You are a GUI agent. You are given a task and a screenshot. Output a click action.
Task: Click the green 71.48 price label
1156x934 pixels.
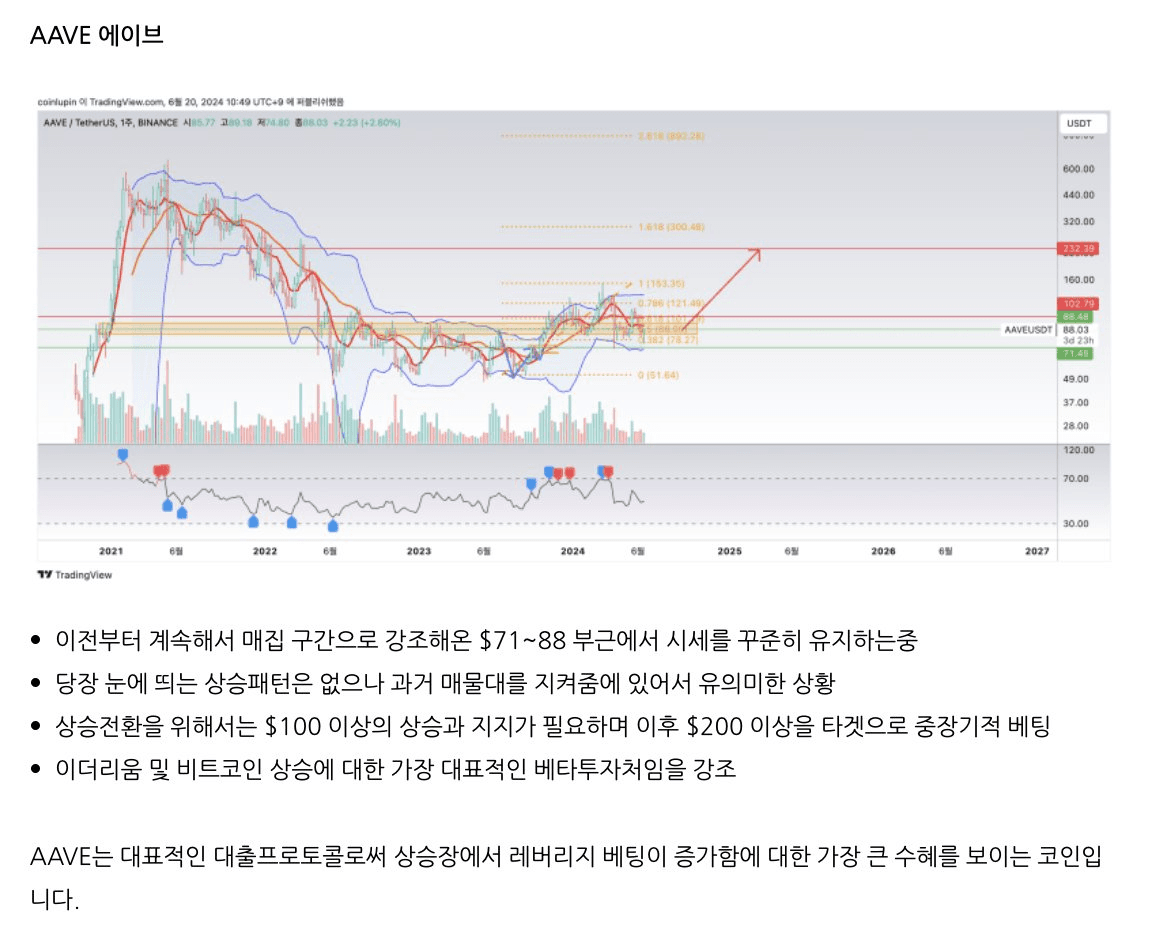[1076, 354]
